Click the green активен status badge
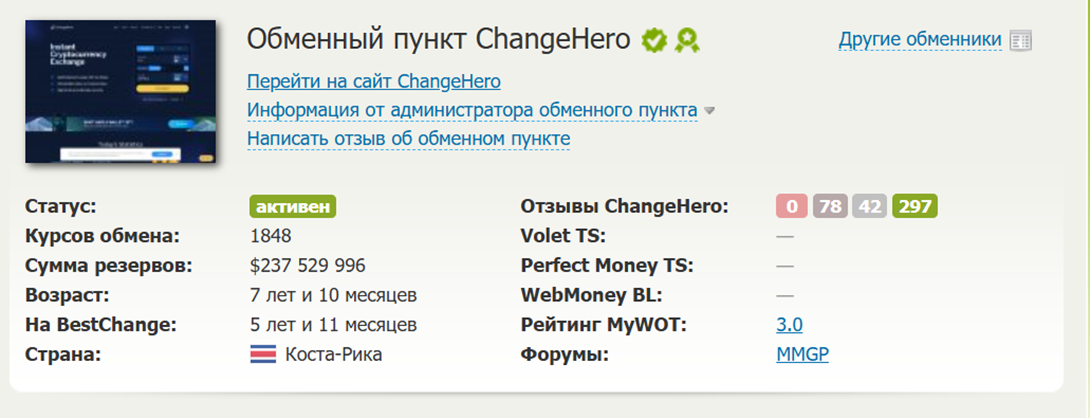This screenshot has height=418, width=1090. (293, 207)
